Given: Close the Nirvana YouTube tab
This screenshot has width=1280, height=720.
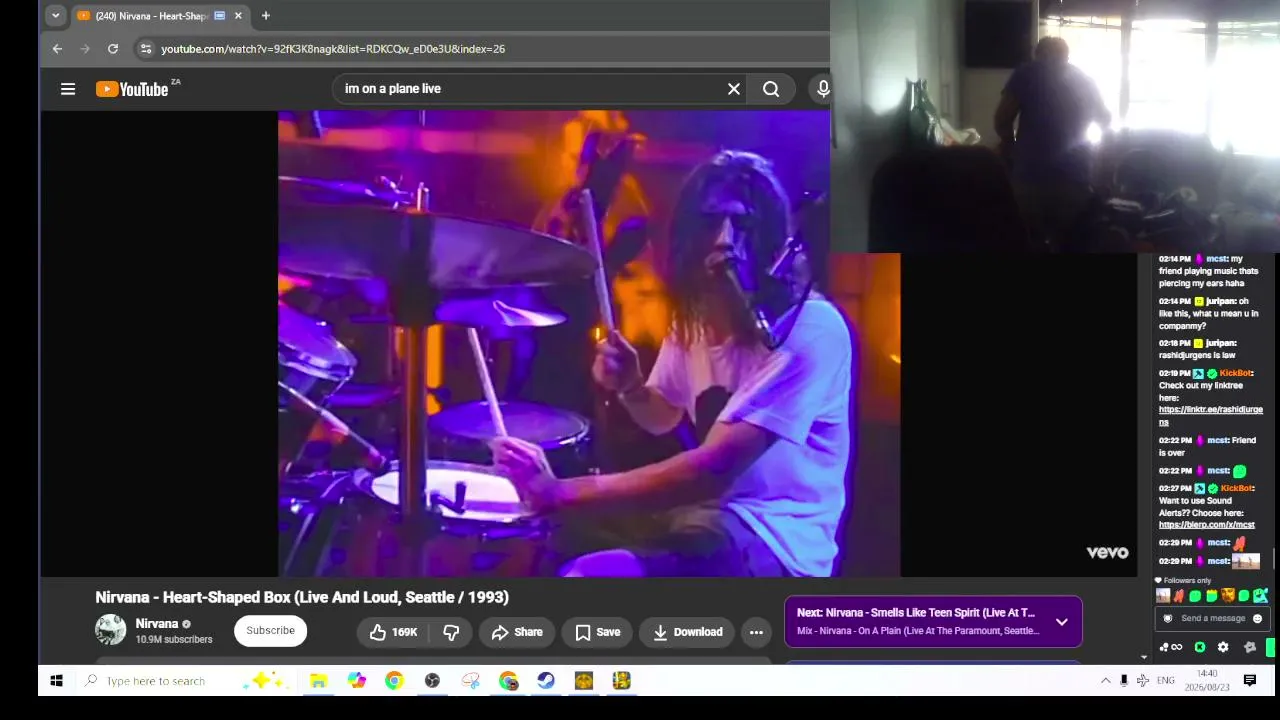Looking at the screenshot, I should pos(238,16).
